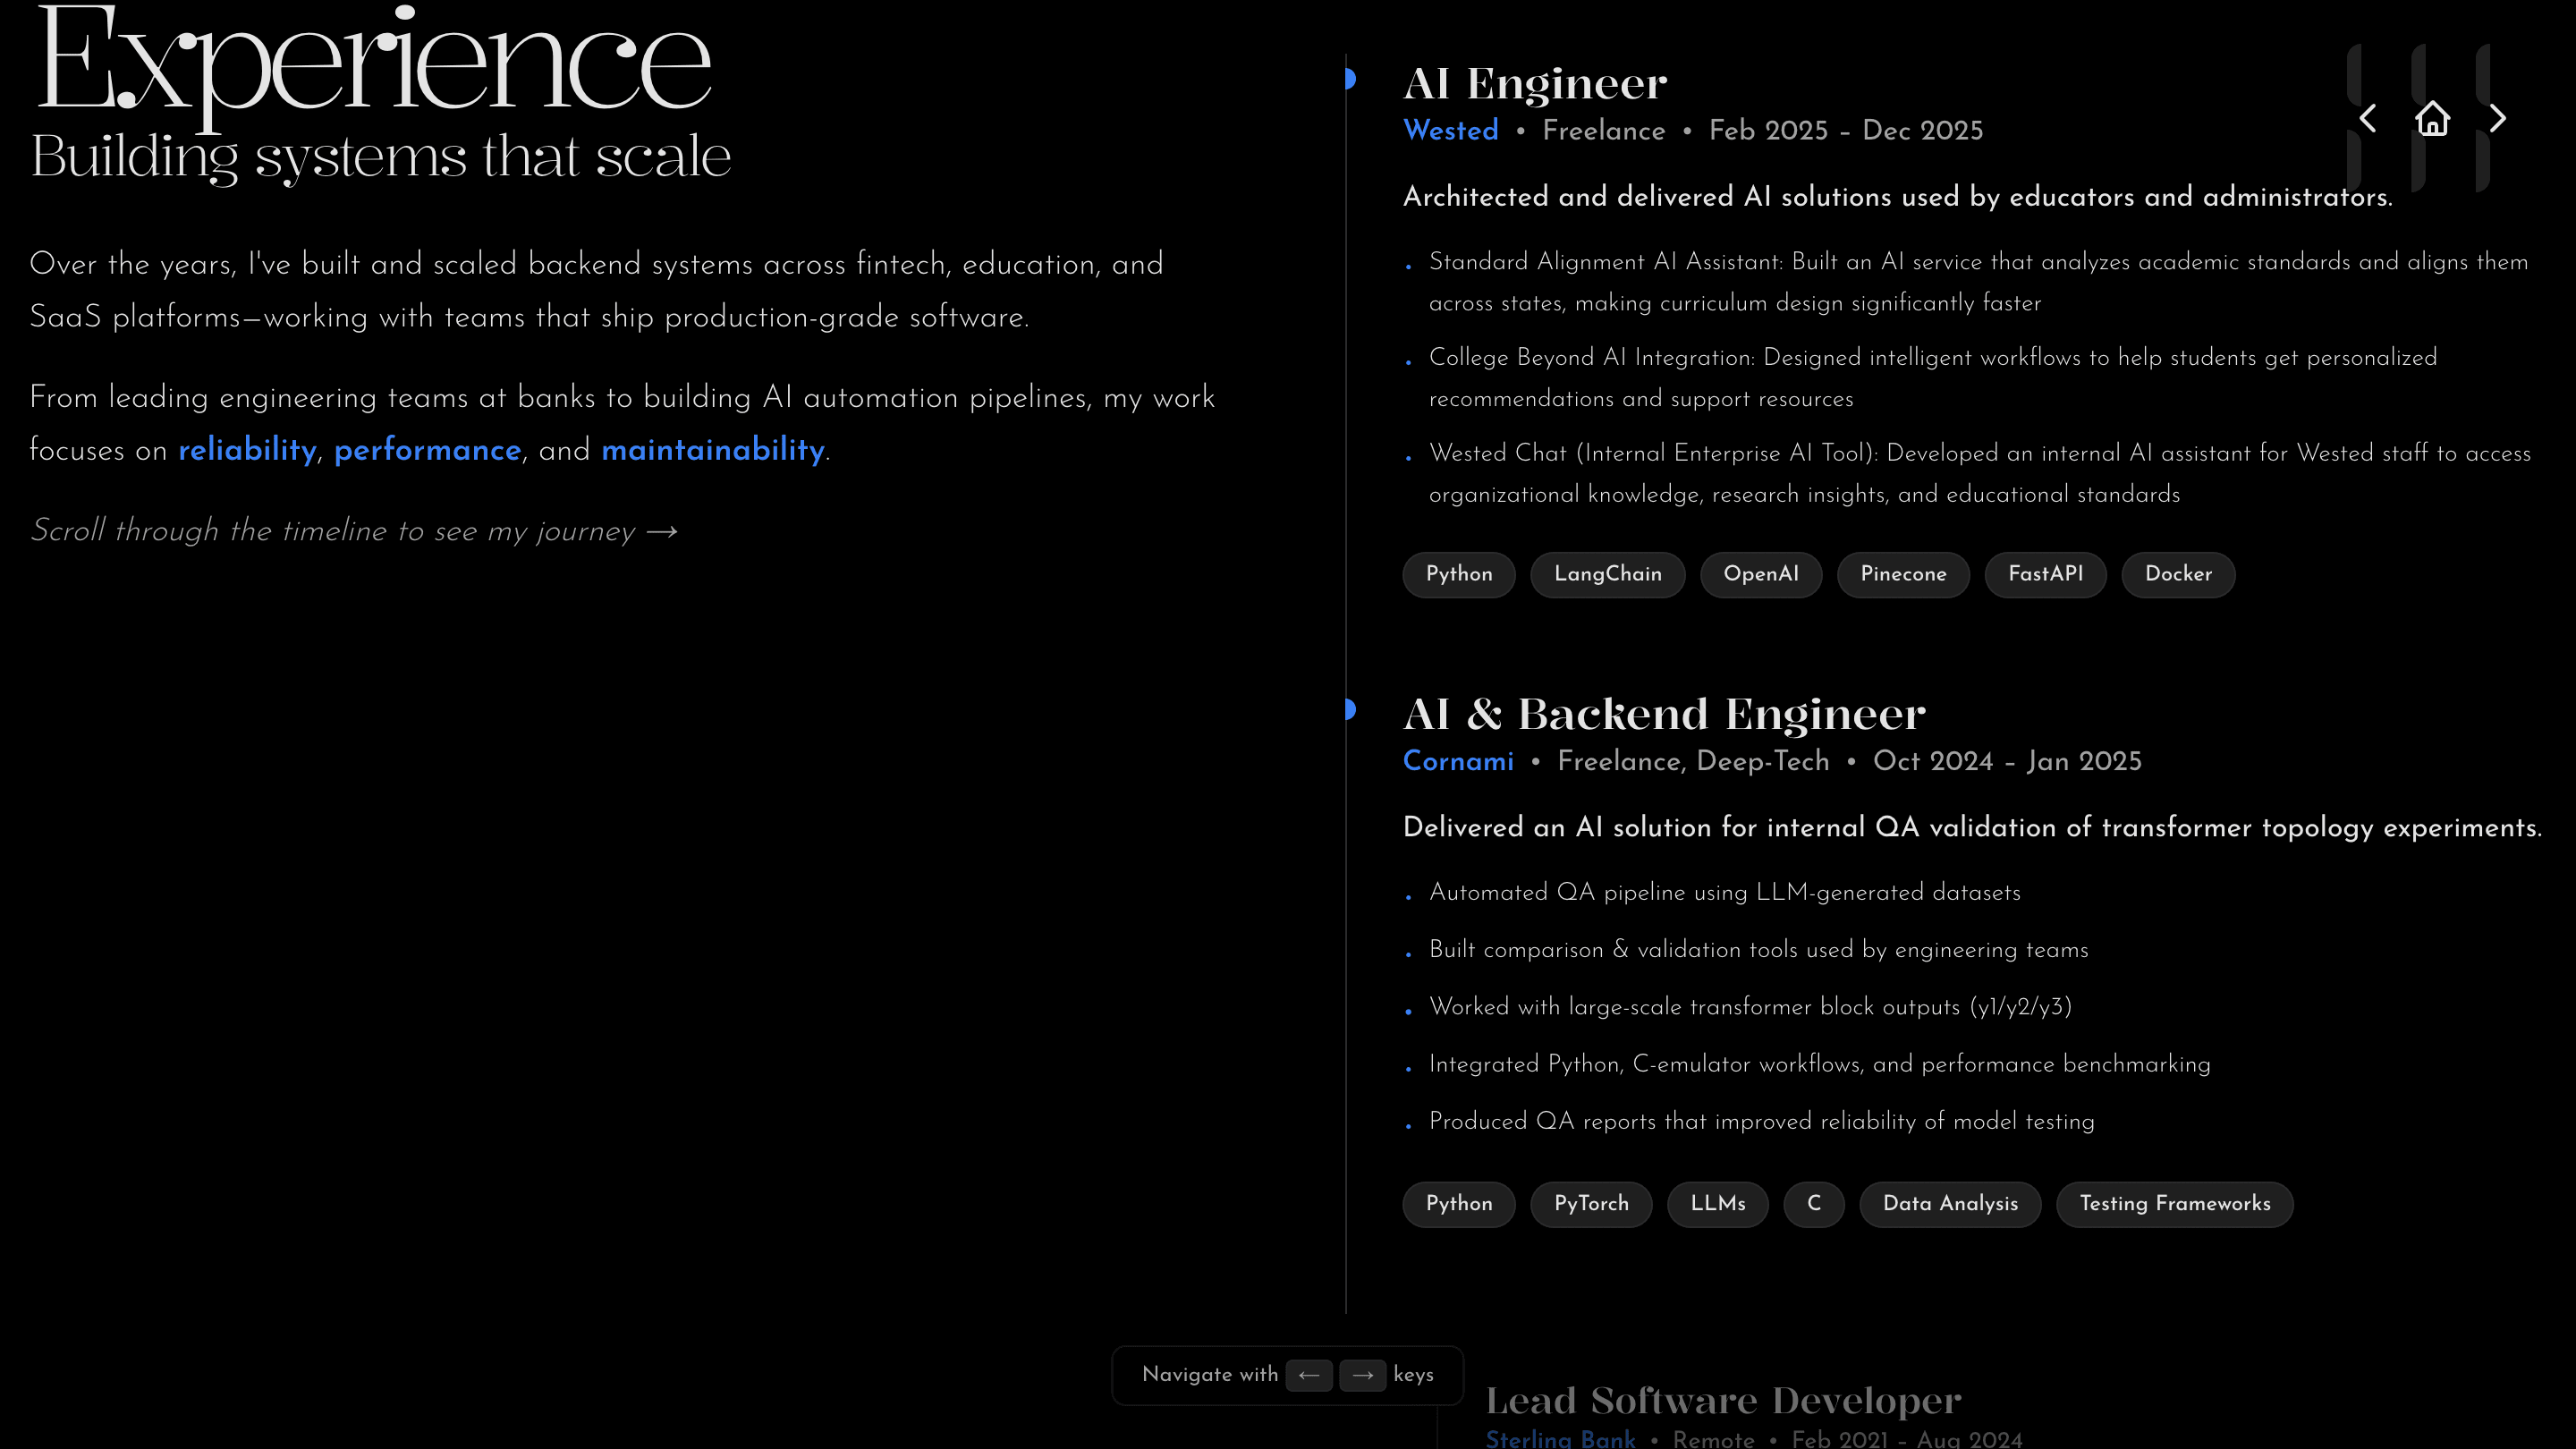Click the "AI Engineer" job title
The width and height of the screenshot is (2576, 1449).
tap(1535, 83)
